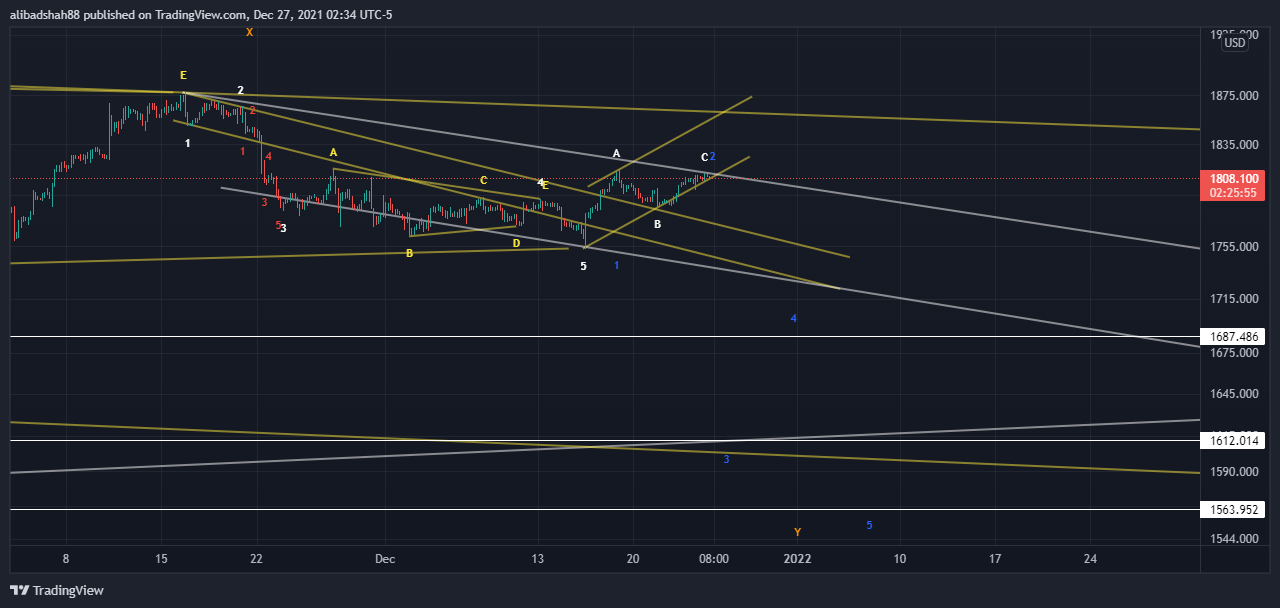The image size is (1280, 608).
Task: Select the white 5 wave label
Action: pos(584,267)
